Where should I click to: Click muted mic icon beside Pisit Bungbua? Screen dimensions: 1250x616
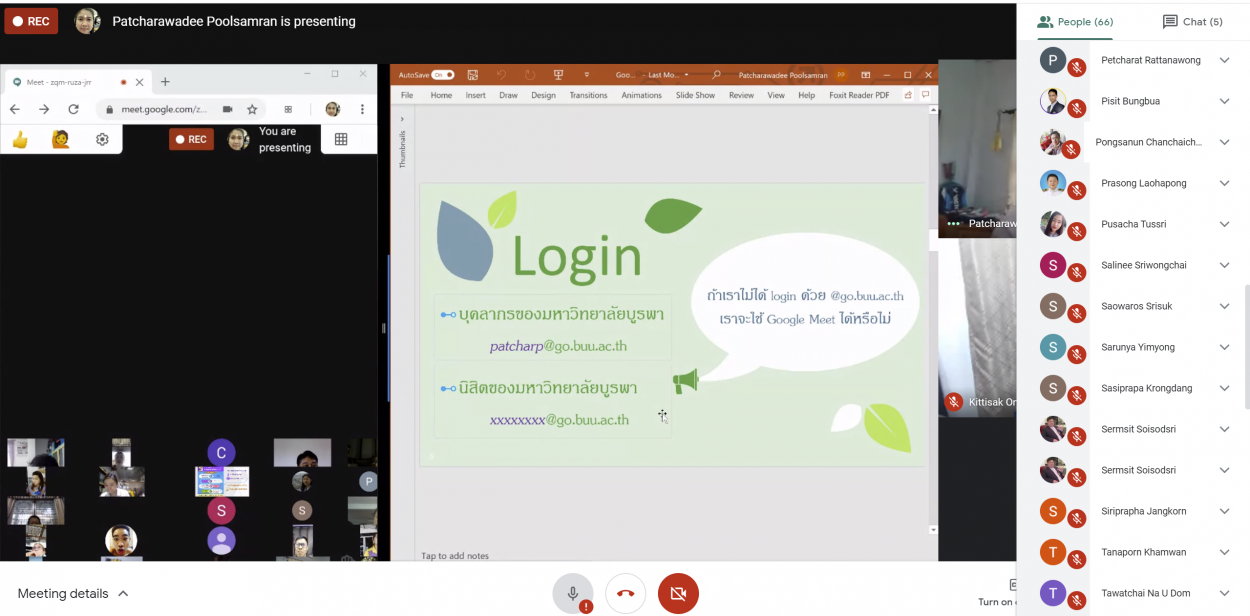click(1077, 109)
